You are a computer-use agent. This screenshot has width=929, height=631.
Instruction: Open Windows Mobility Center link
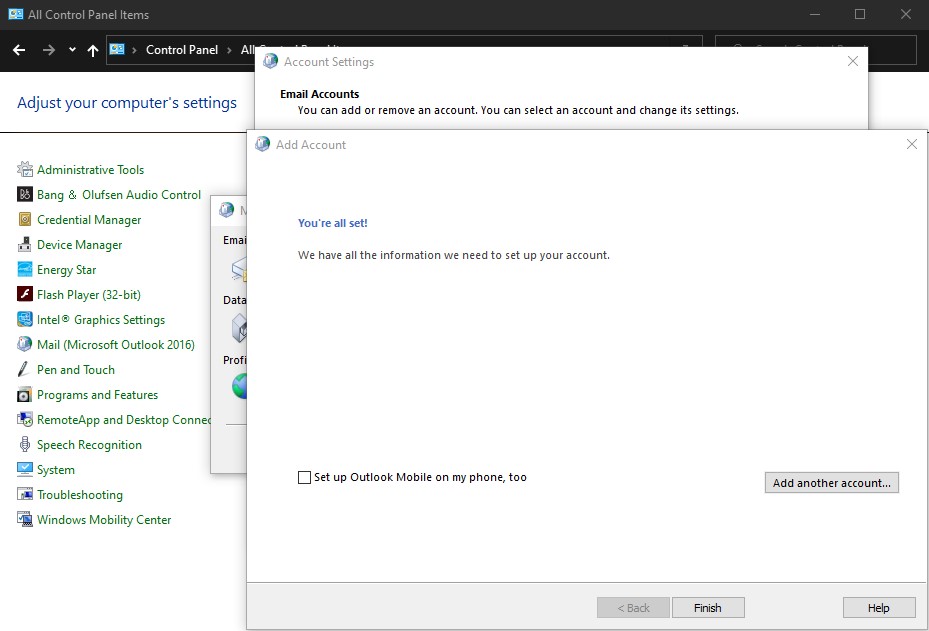click(104, 520)
